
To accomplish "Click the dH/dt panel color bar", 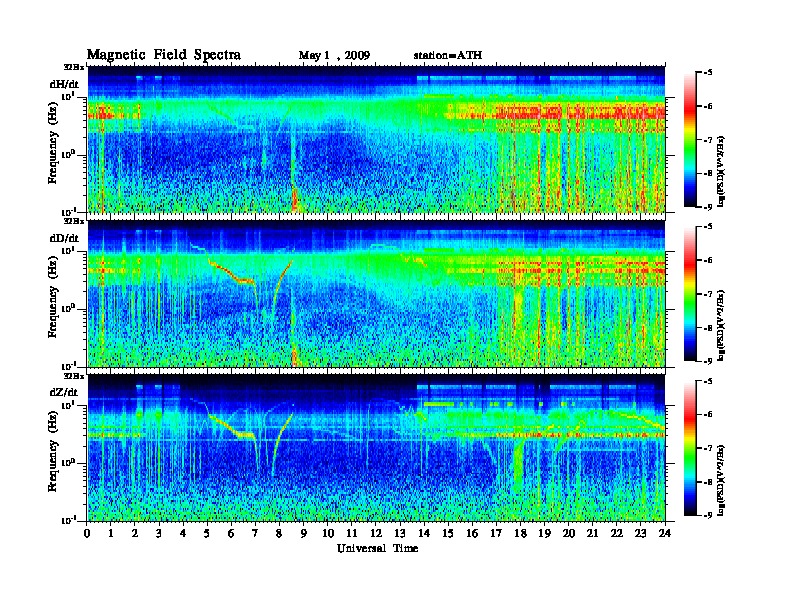I will (690, 139).
